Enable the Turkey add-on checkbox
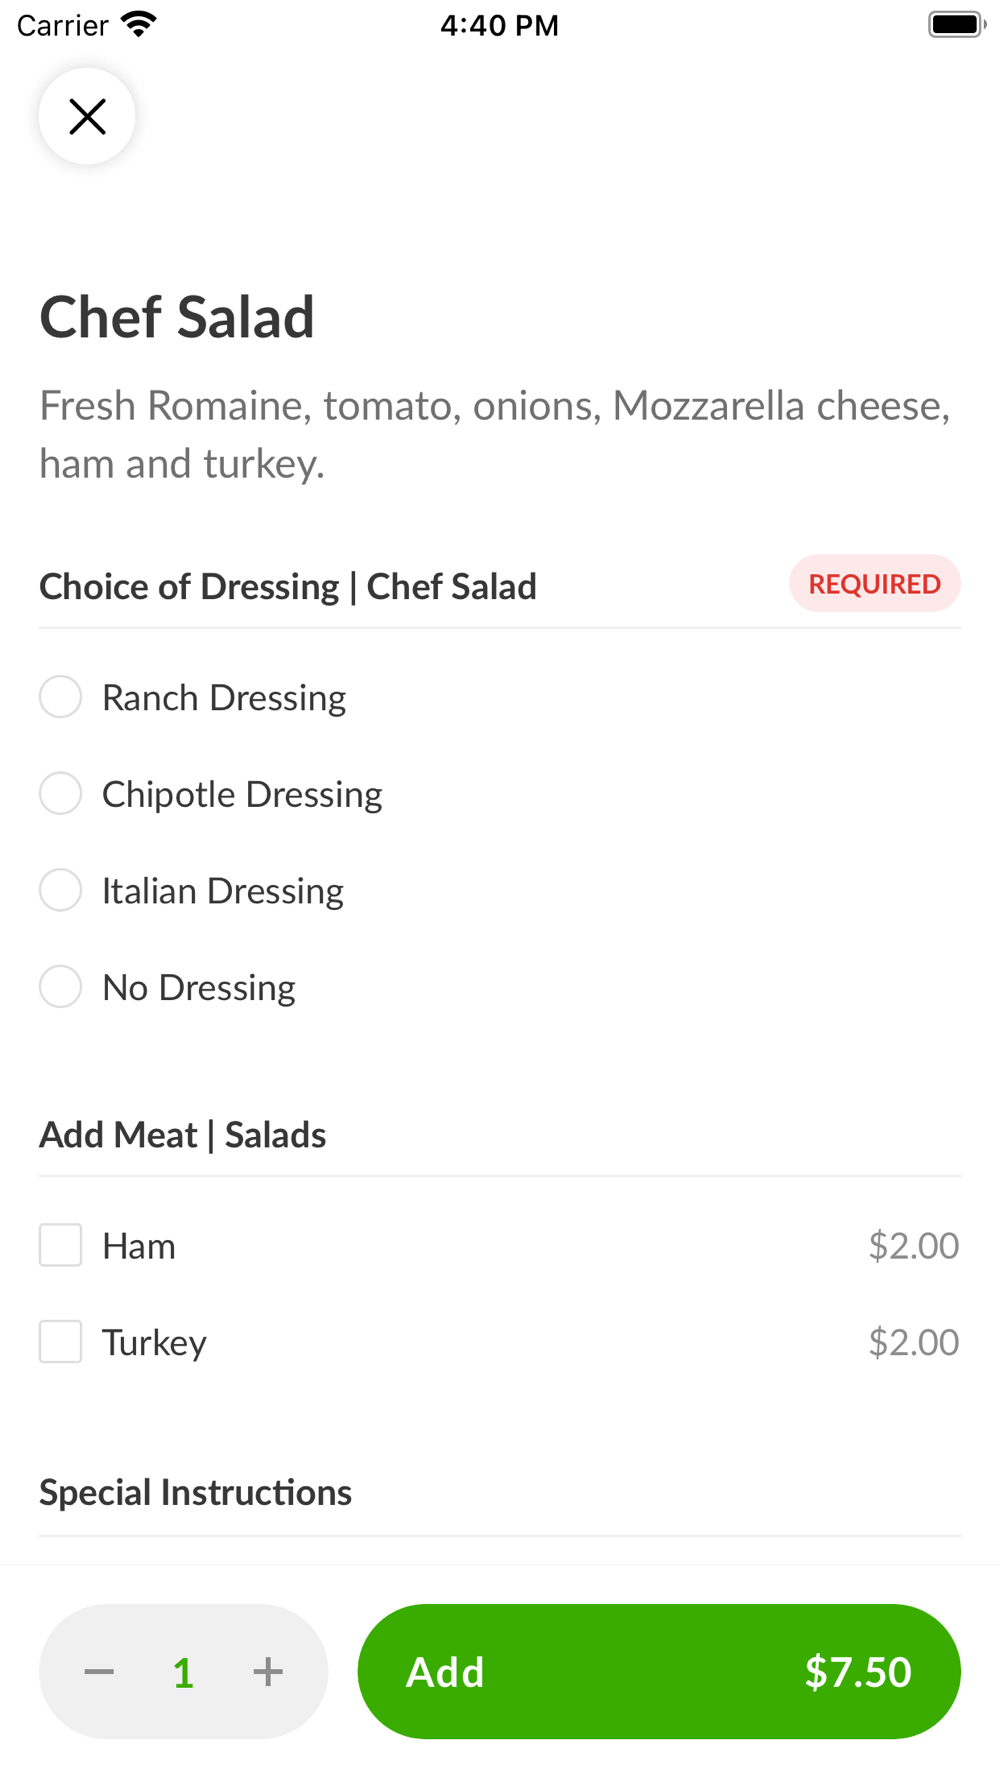1000x1778 pixels. (60, 1342)
